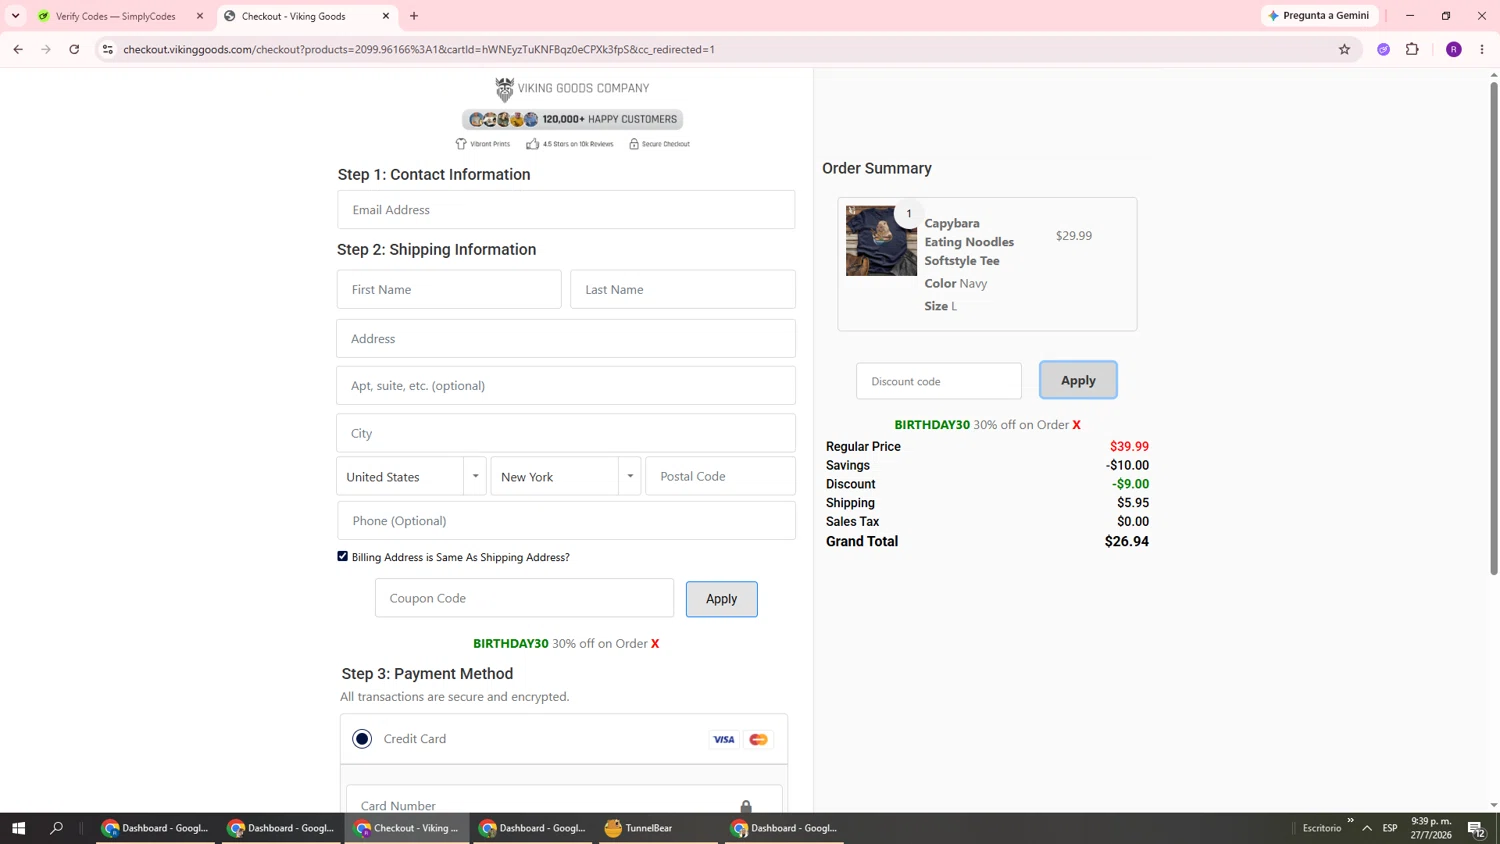1500x844 pixels.
Task: Uncheck Billing Address is Same As Shipping
Action: [x=343, y=556]
